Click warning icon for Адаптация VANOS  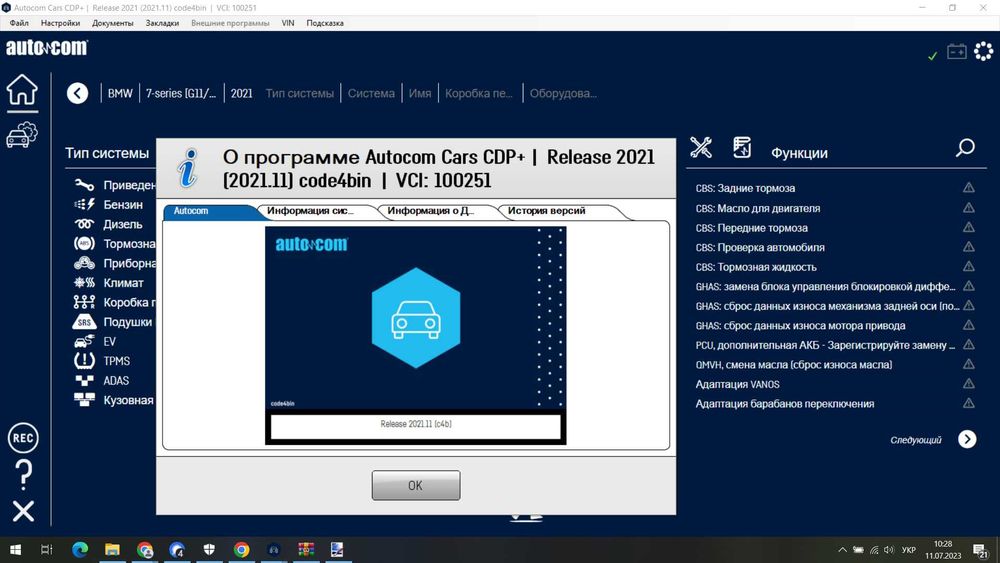point(969,384)
